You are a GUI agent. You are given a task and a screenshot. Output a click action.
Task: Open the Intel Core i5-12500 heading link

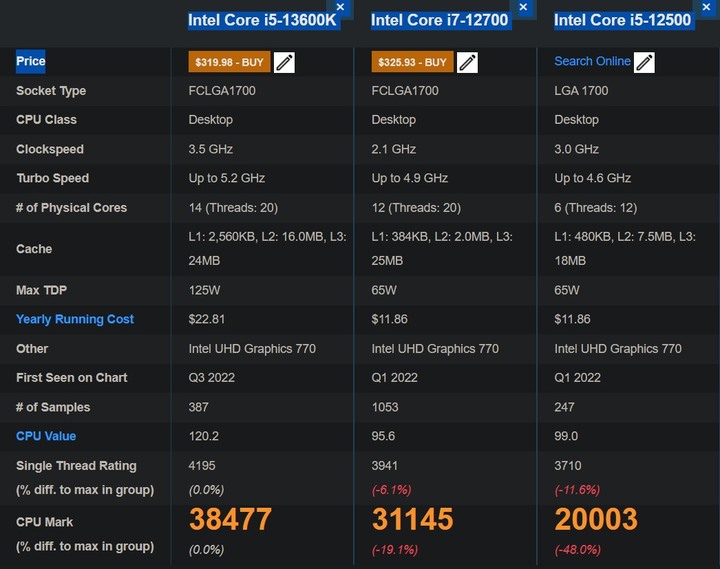622,20
